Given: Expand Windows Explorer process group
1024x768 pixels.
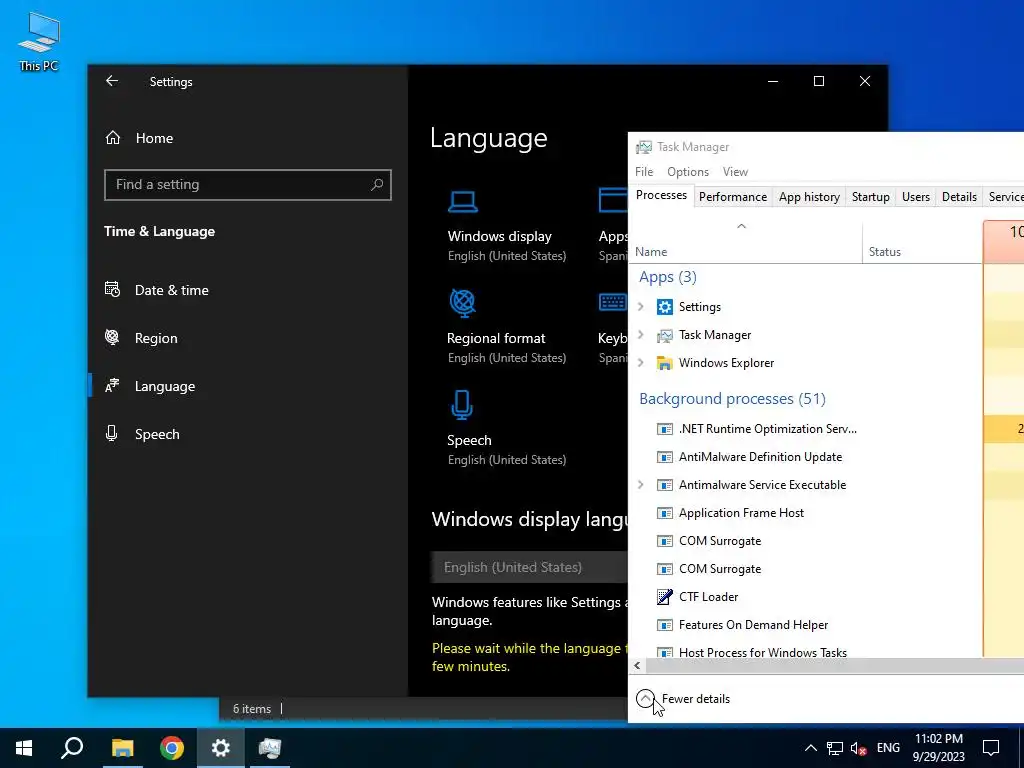Looking at the screenshot, I should [x=641, y=363].
